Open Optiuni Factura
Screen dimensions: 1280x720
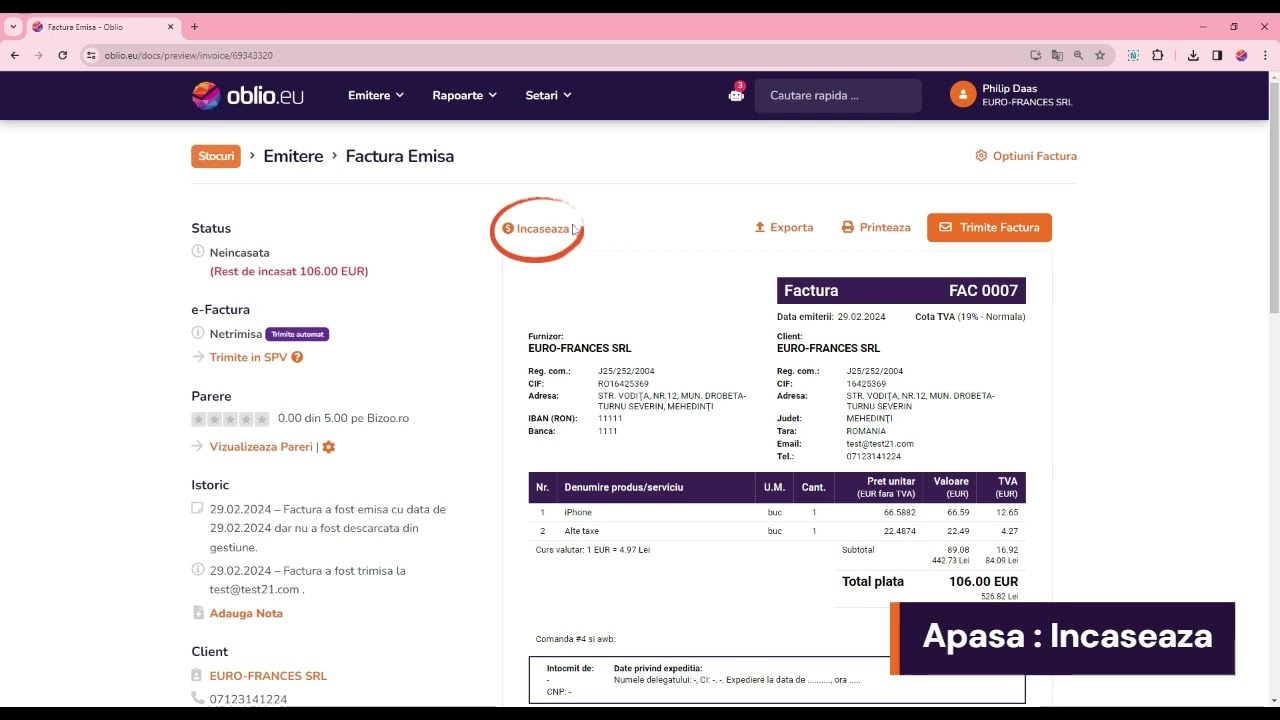[x=1026, y=156]
